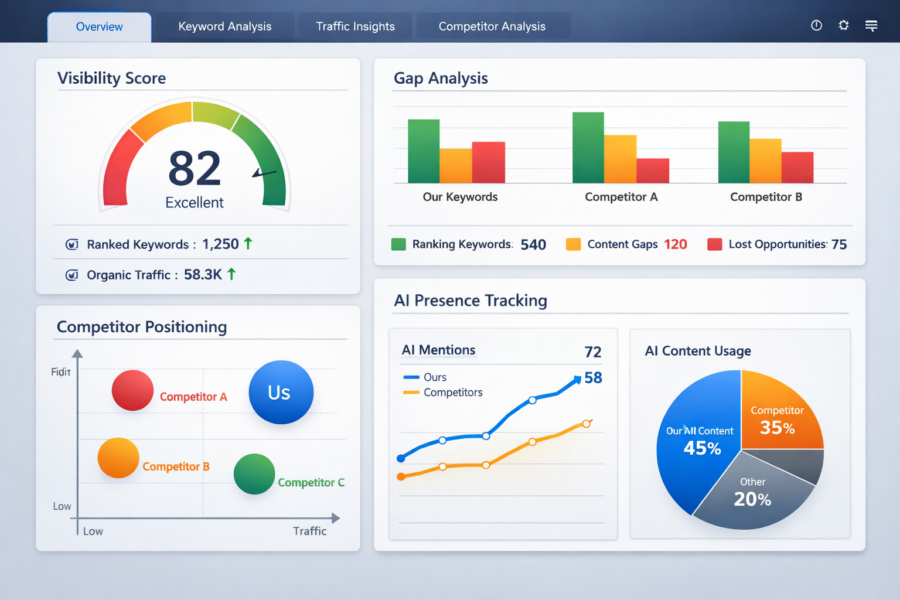Click the Competitor A chart axis label
Image resolution: width=900 pixels, height=600 pixels.
621,197
